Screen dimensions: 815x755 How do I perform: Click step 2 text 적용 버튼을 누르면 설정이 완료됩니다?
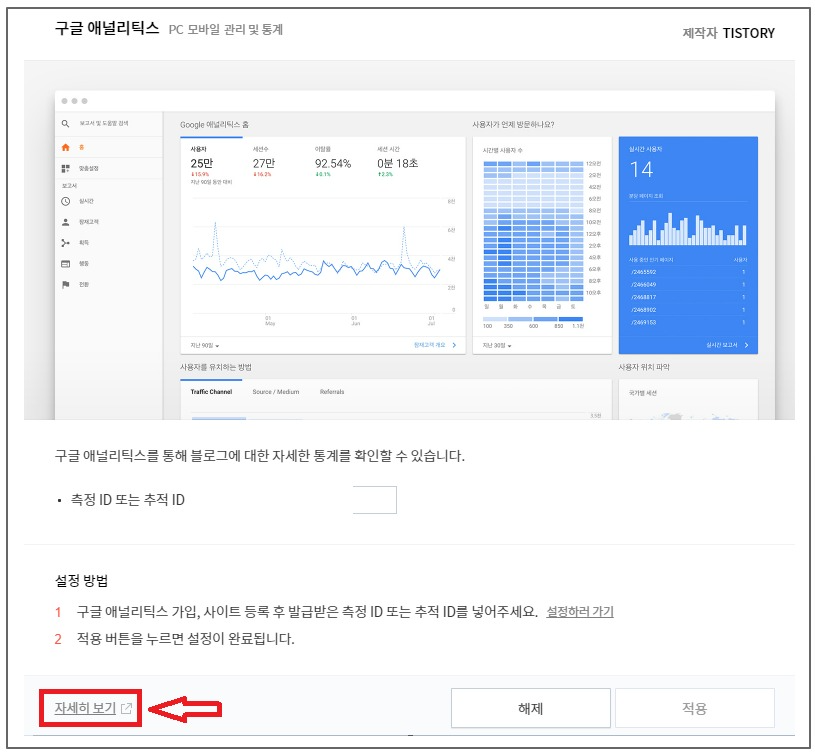coord(186,639)
